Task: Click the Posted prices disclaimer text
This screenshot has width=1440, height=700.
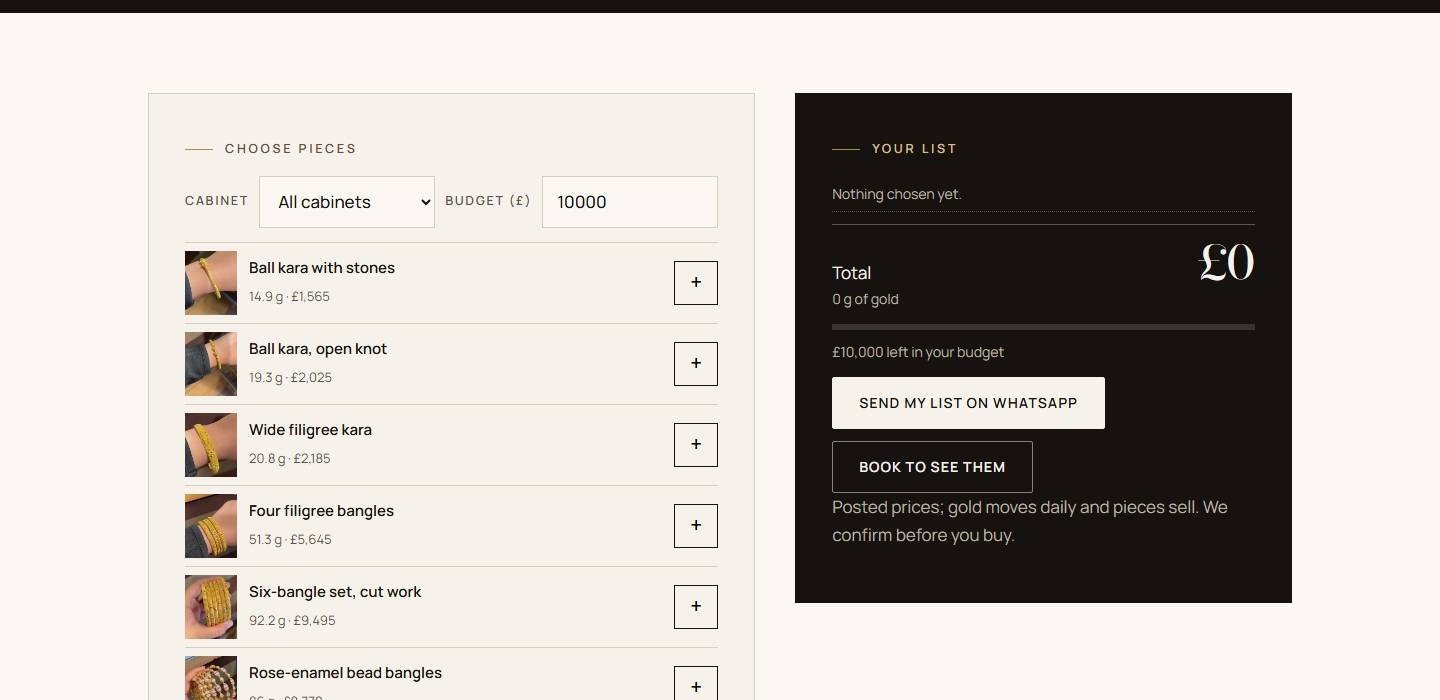Action: pyautogui.click(x=1030, y=521)
